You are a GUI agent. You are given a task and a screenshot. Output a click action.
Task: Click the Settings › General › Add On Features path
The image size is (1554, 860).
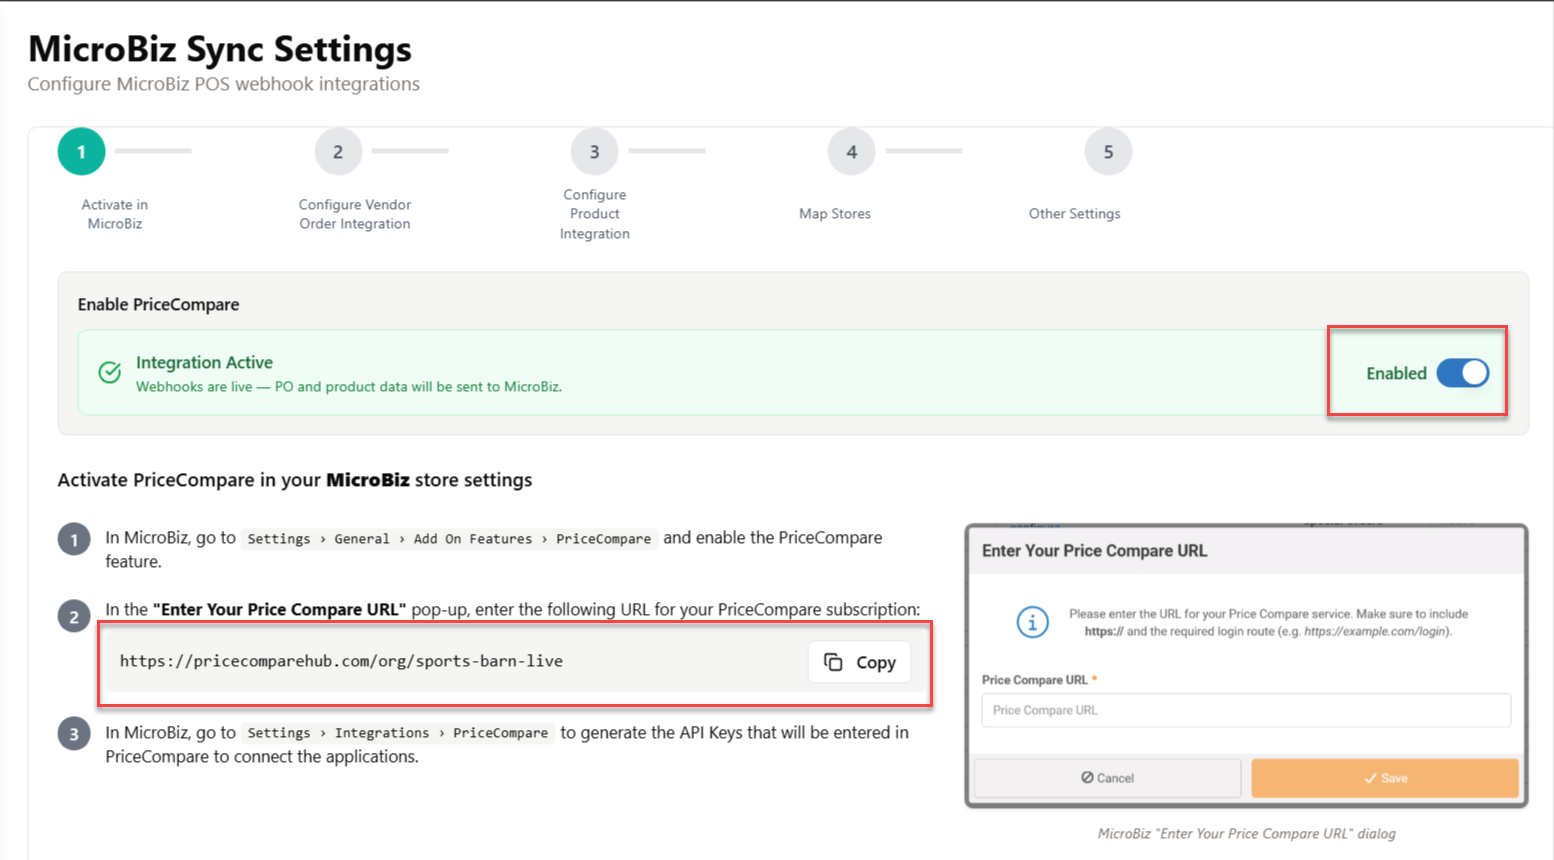click(x=449, y=539)
